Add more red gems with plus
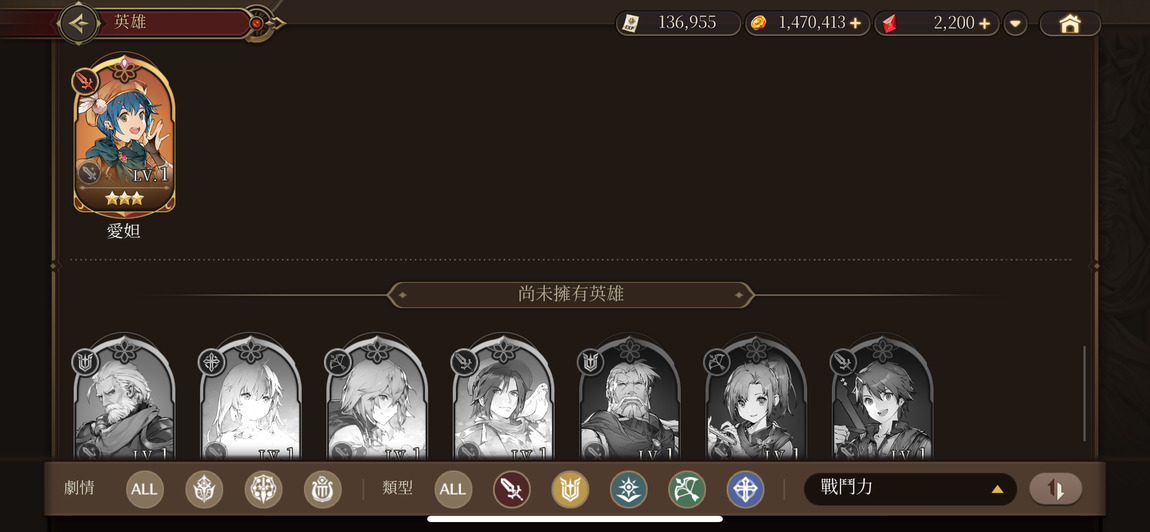The image size is (1150, 532). (984, 23)
